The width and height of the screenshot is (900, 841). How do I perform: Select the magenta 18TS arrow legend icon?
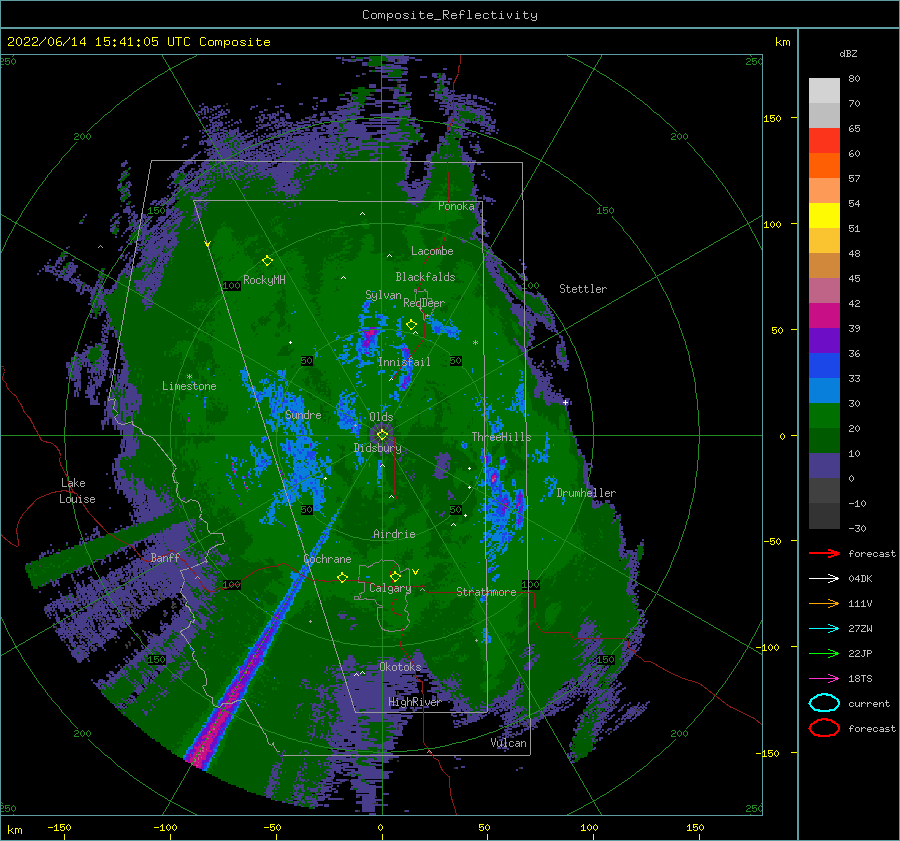[824, 679]
